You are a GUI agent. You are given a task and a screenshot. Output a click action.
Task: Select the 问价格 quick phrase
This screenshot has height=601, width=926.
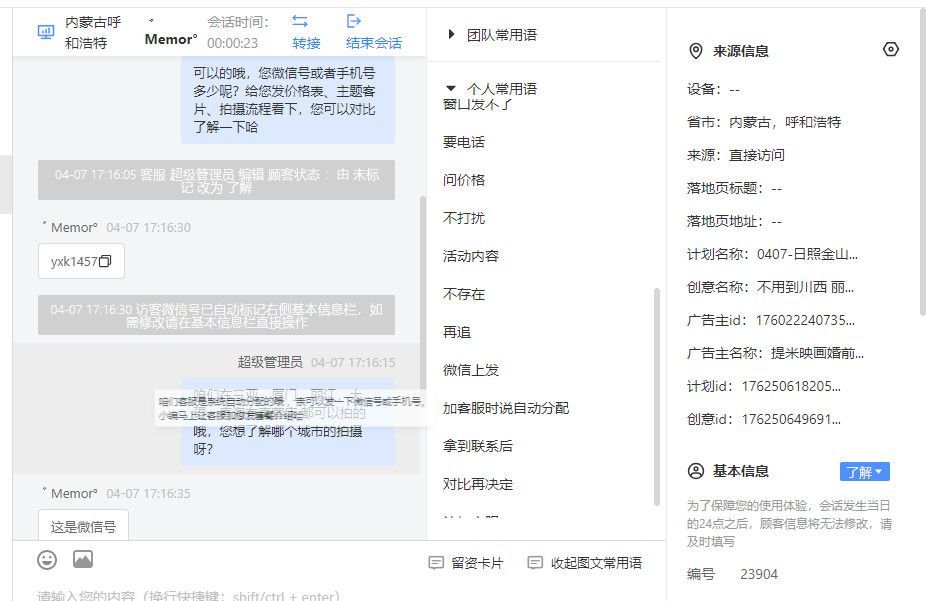point(464,180)
